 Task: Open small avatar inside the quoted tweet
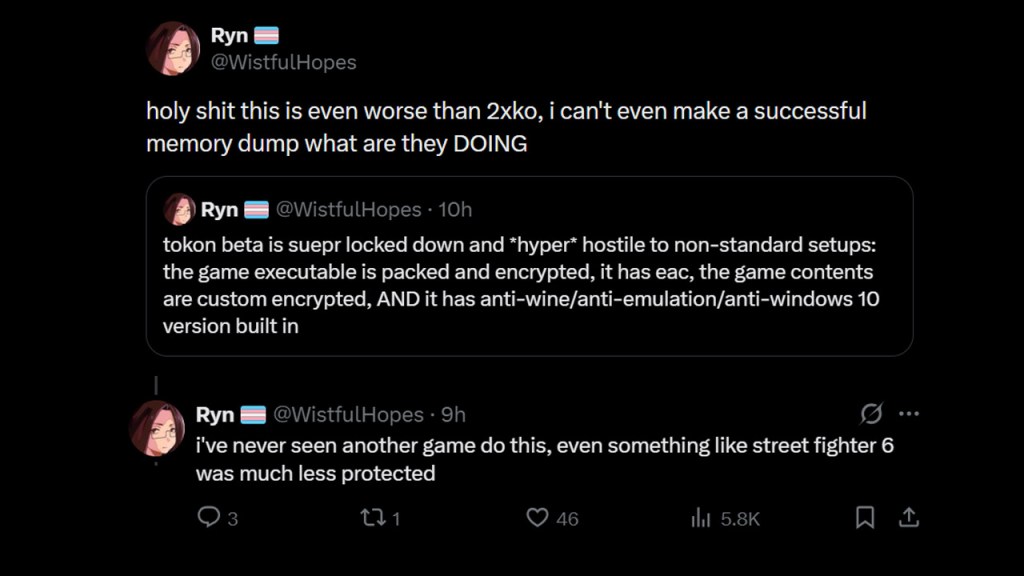(179, 210)
